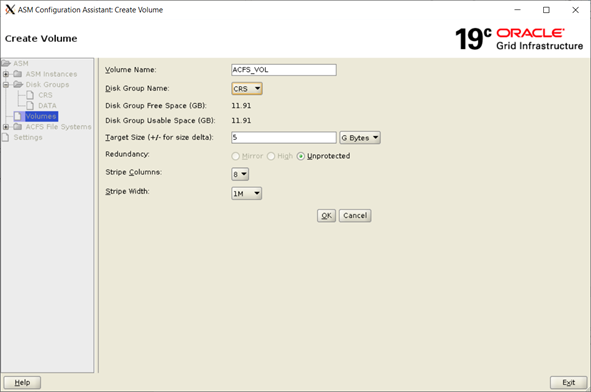Click the Volumes page icon in tree
Viewport: 591px width, 392px height.
pyautogui.click(x=17, y=116)
